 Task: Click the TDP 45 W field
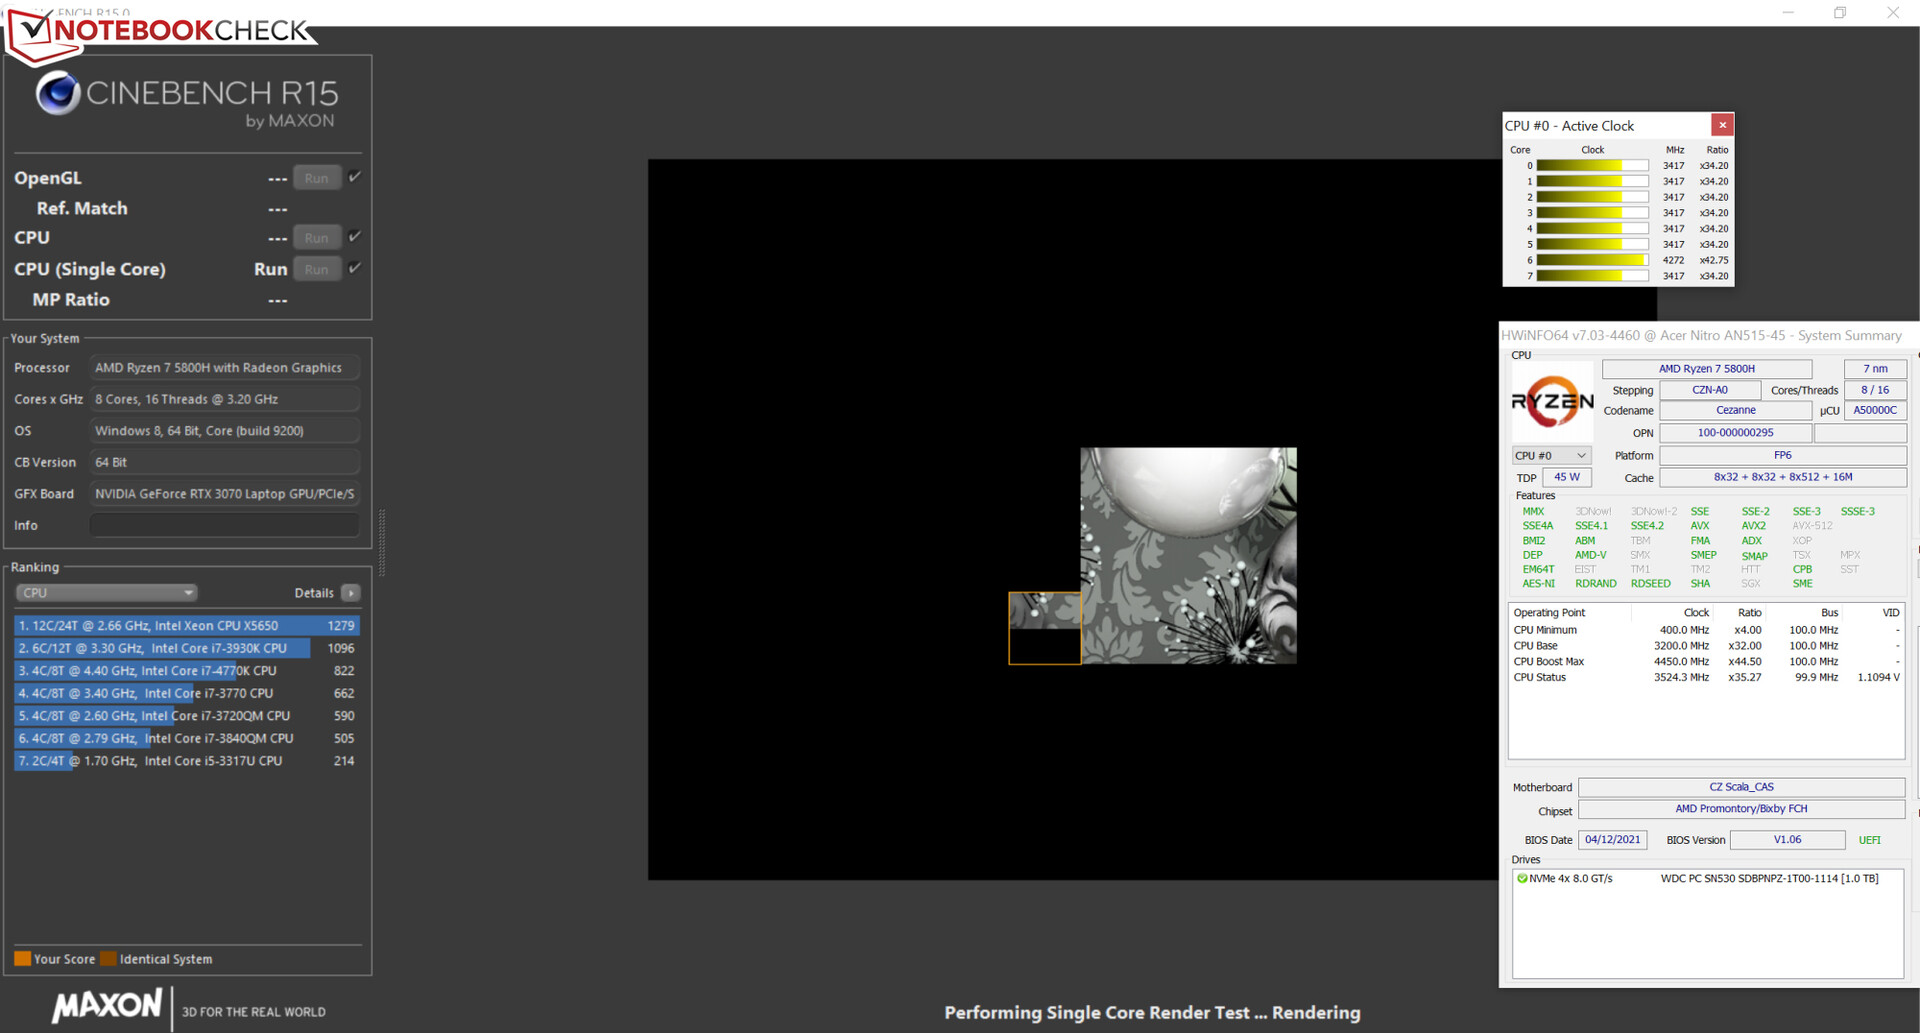(1567, 478)
